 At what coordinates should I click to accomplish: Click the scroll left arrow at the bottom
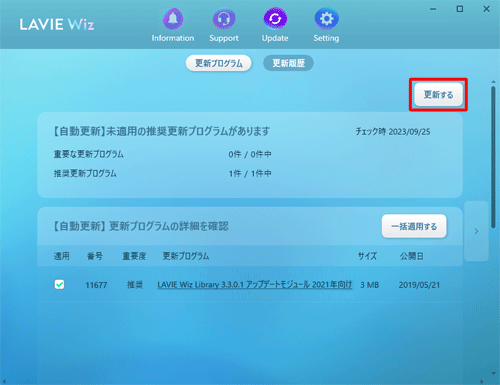(x=4, y=381)
